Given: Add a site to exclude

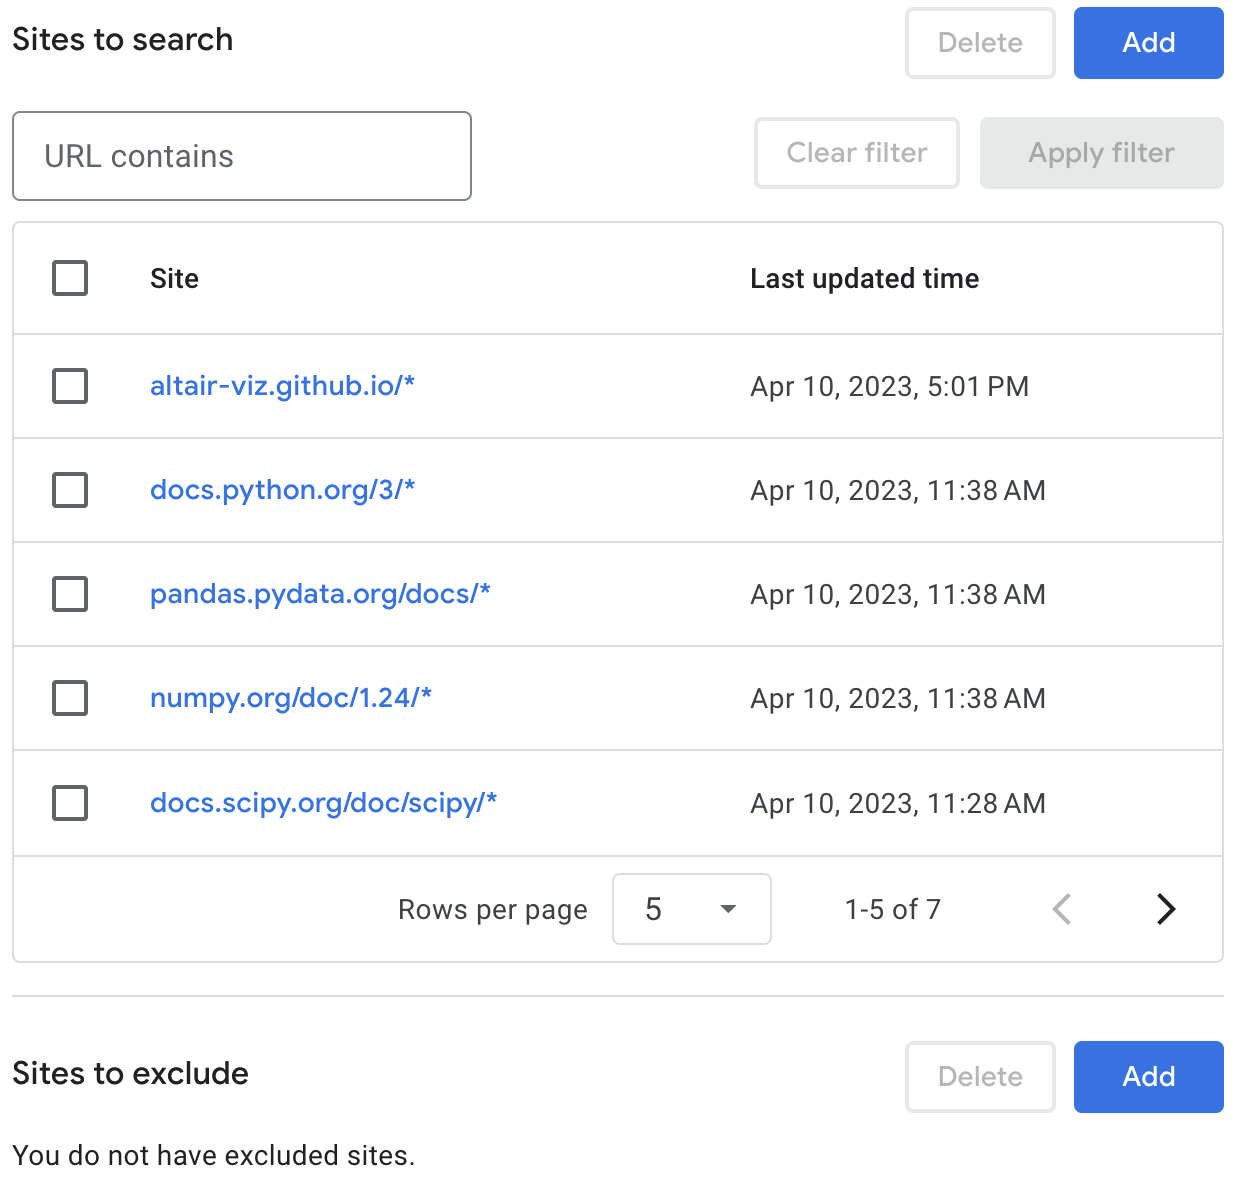Looking at the screenshot, I should (1148, 1077).
